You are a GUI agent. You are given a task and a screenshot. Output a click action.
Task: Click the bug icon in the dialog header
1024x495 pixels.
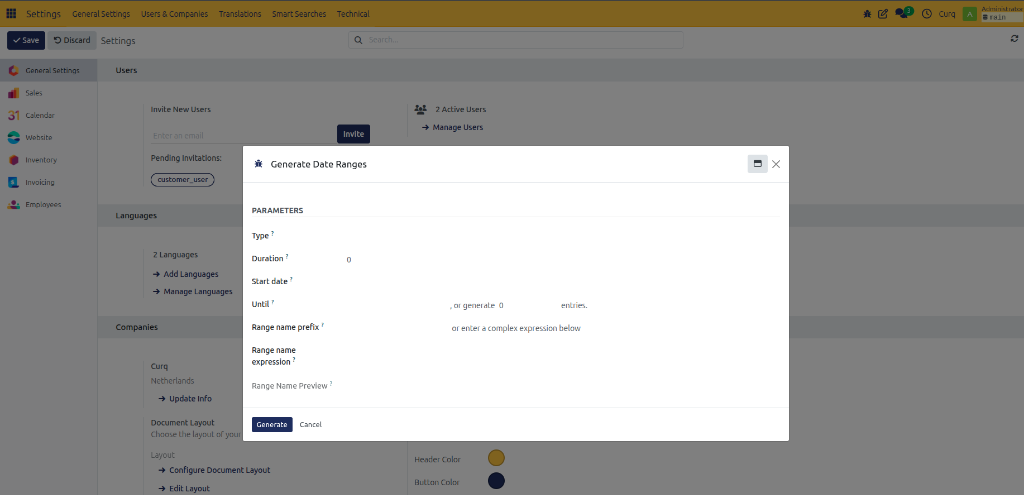click(x=259, y=164)
